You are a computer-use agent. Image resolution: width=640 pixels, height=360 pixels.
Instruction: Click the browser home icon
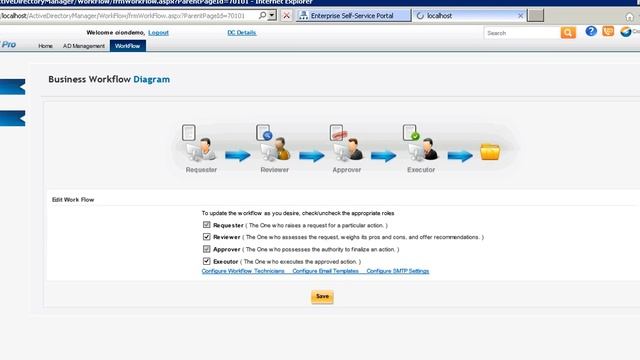click(629, 17)
